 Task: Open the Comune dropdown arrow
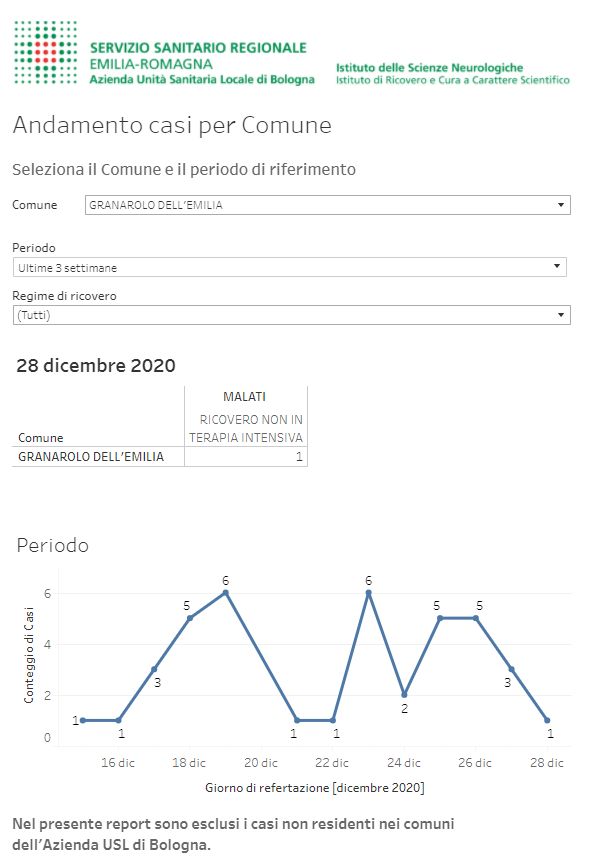[561, 205]
